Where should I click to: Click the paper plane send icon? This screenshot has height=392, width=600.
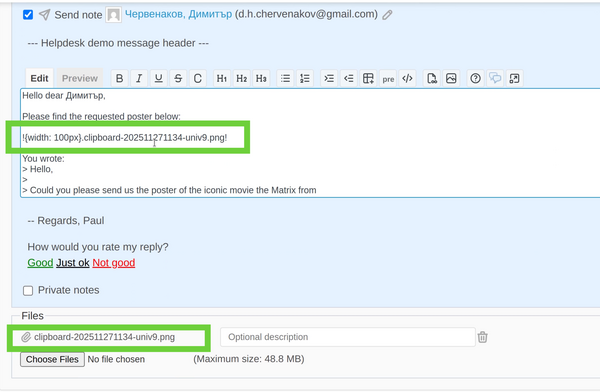[x=44, y=15]
